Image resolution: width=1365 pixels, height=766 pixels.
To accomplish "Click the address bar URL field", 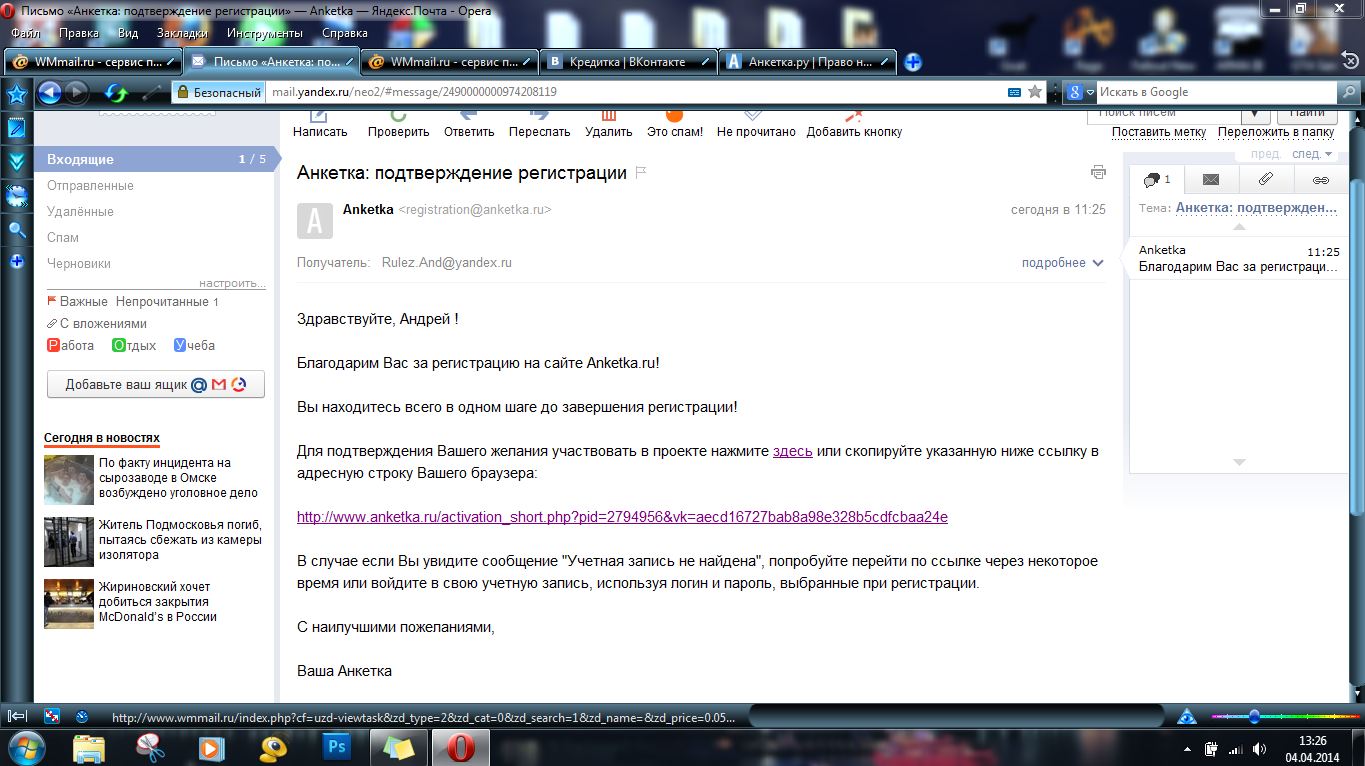I will pos(636,92).
